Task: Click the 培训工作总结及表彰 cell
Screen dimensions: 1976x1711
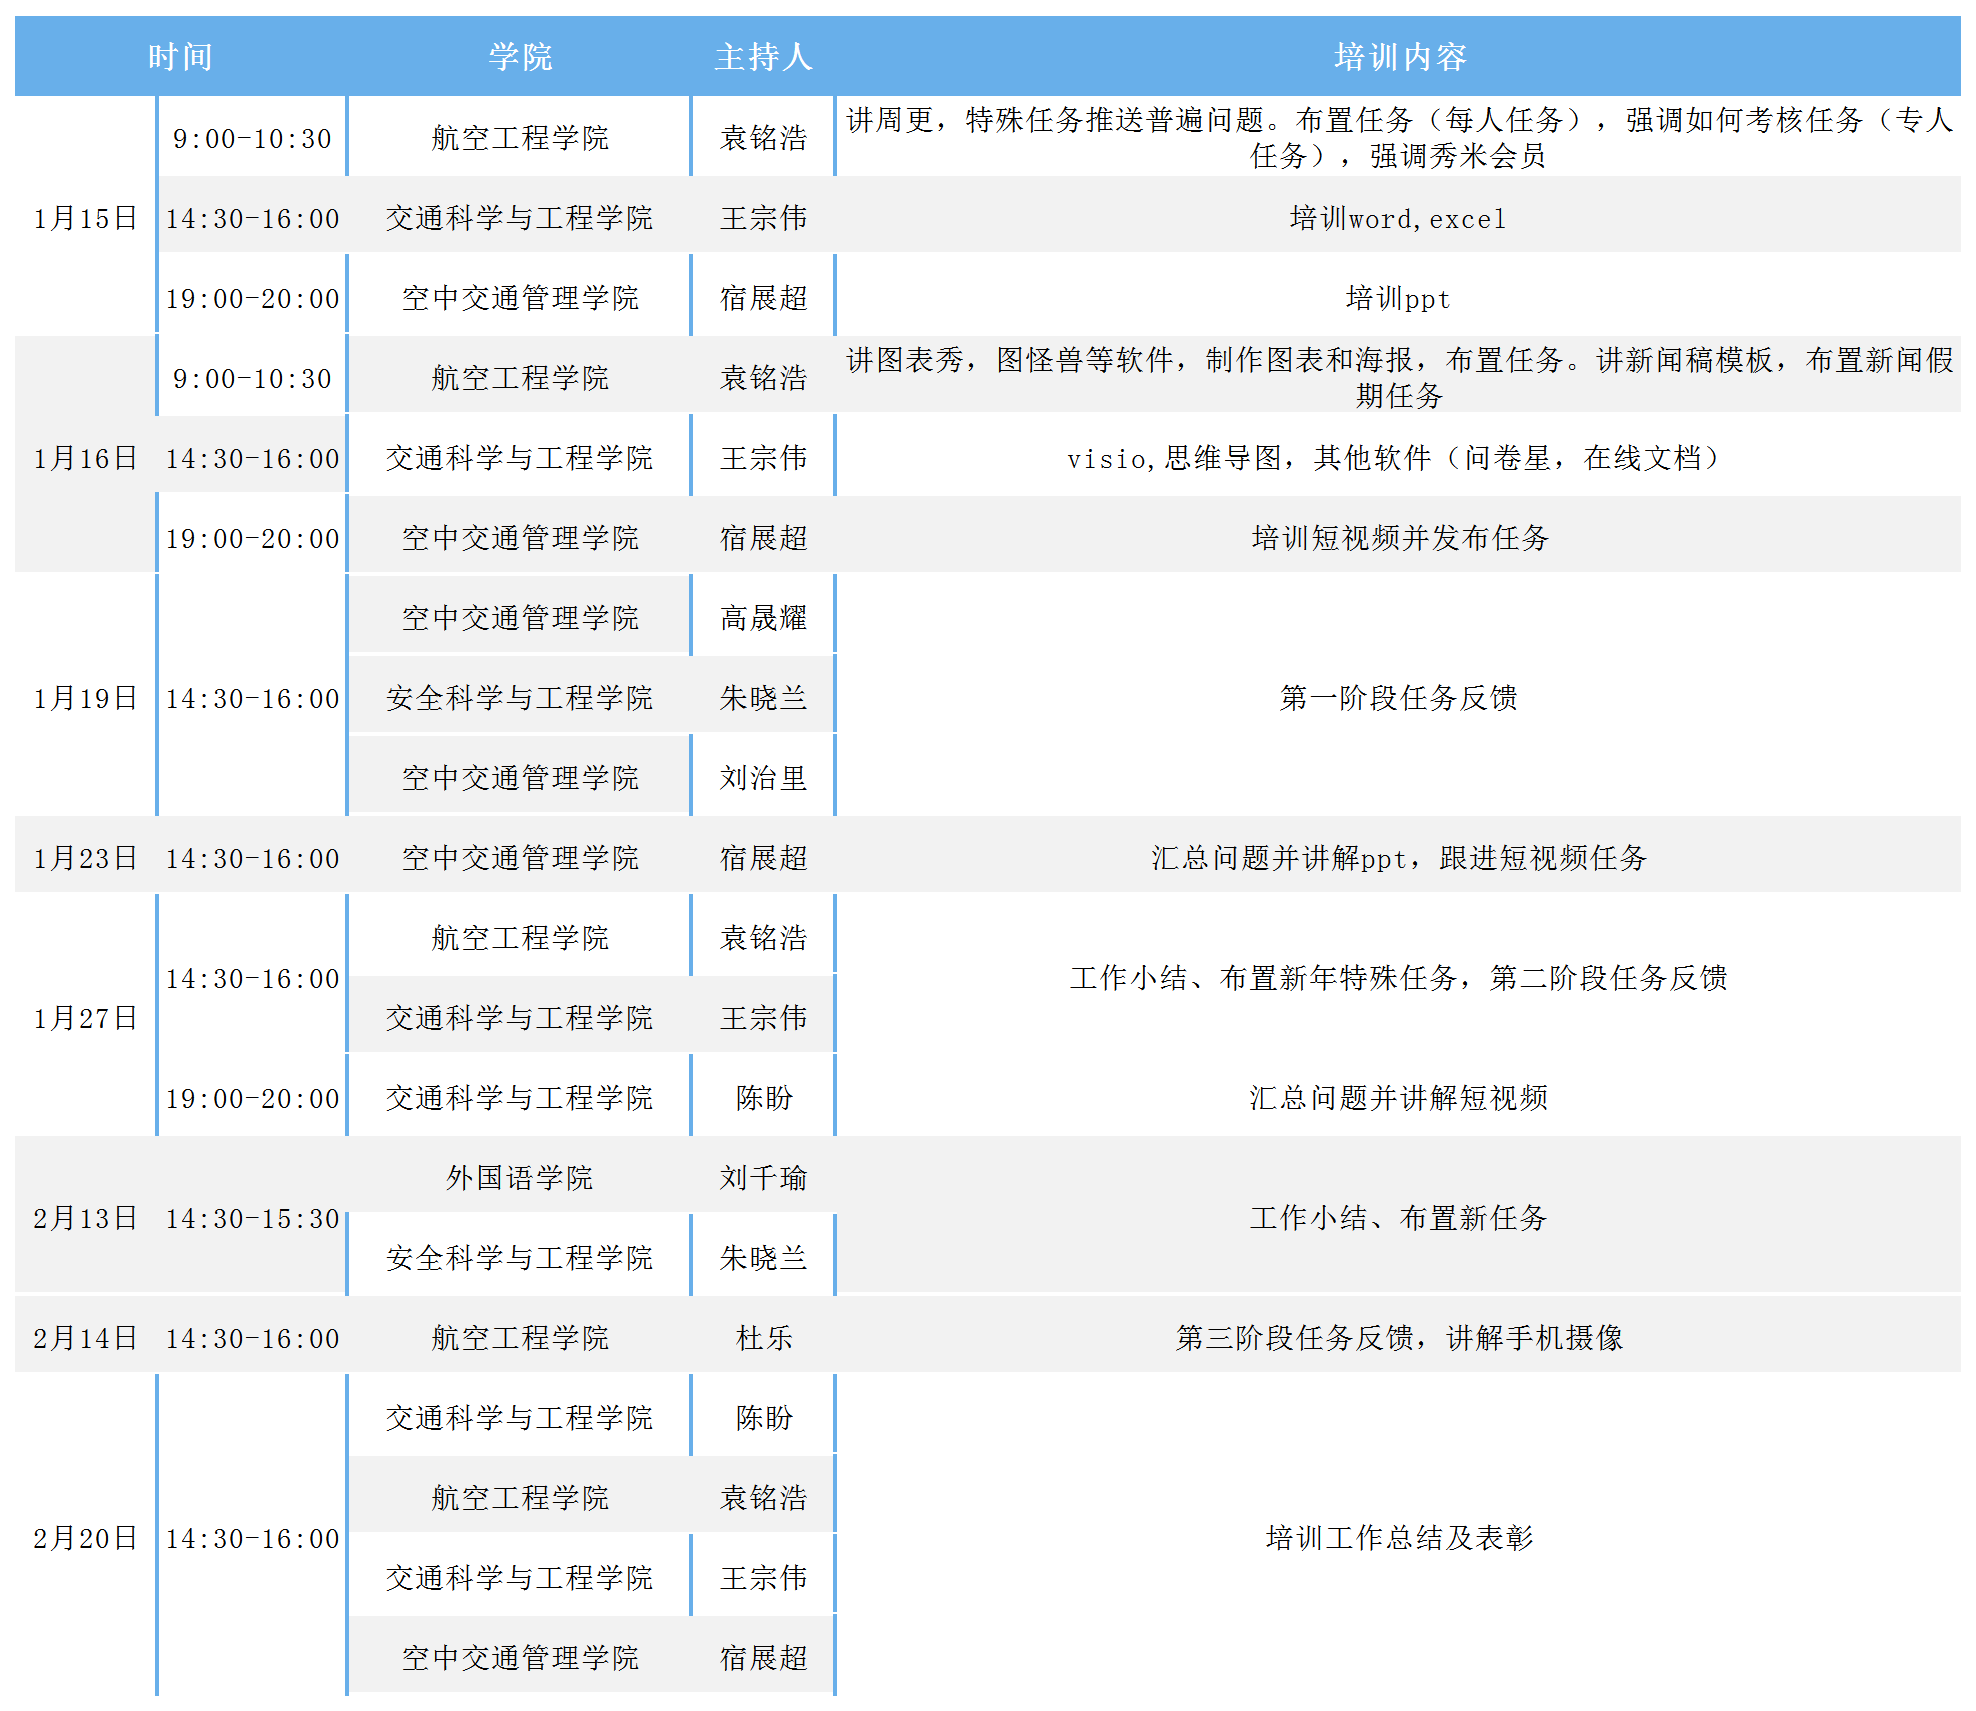Action: point(1398,1538)
